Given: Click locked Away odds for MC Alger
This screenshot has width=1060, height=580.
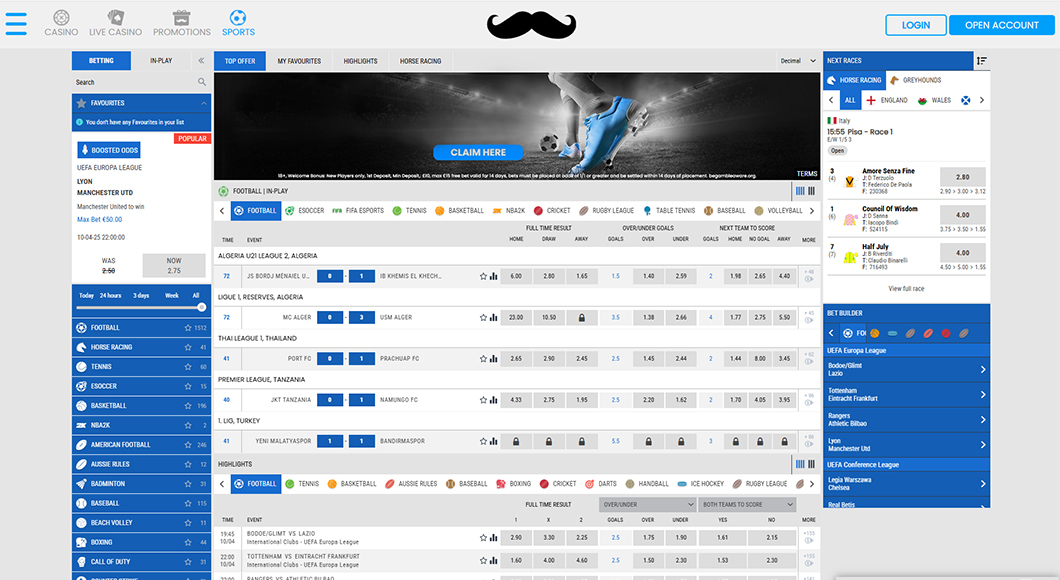Looking at the screenshot, I should tap(581, 318).
